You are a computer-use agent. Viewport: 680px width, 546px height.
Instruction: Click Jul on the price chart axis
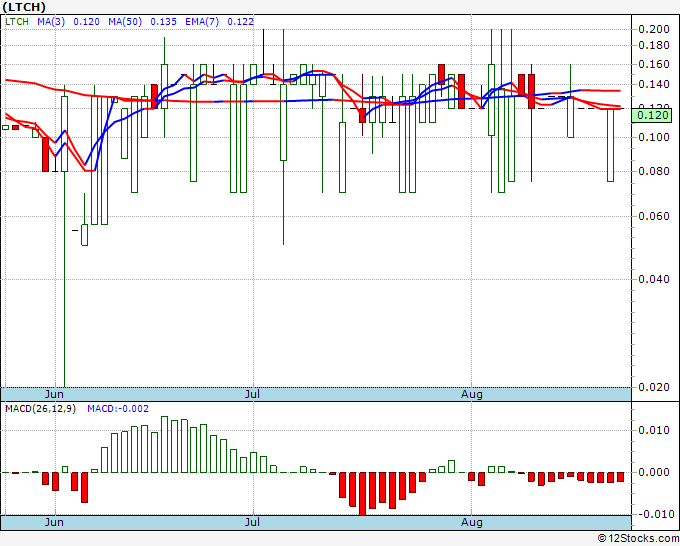point(252,394)
